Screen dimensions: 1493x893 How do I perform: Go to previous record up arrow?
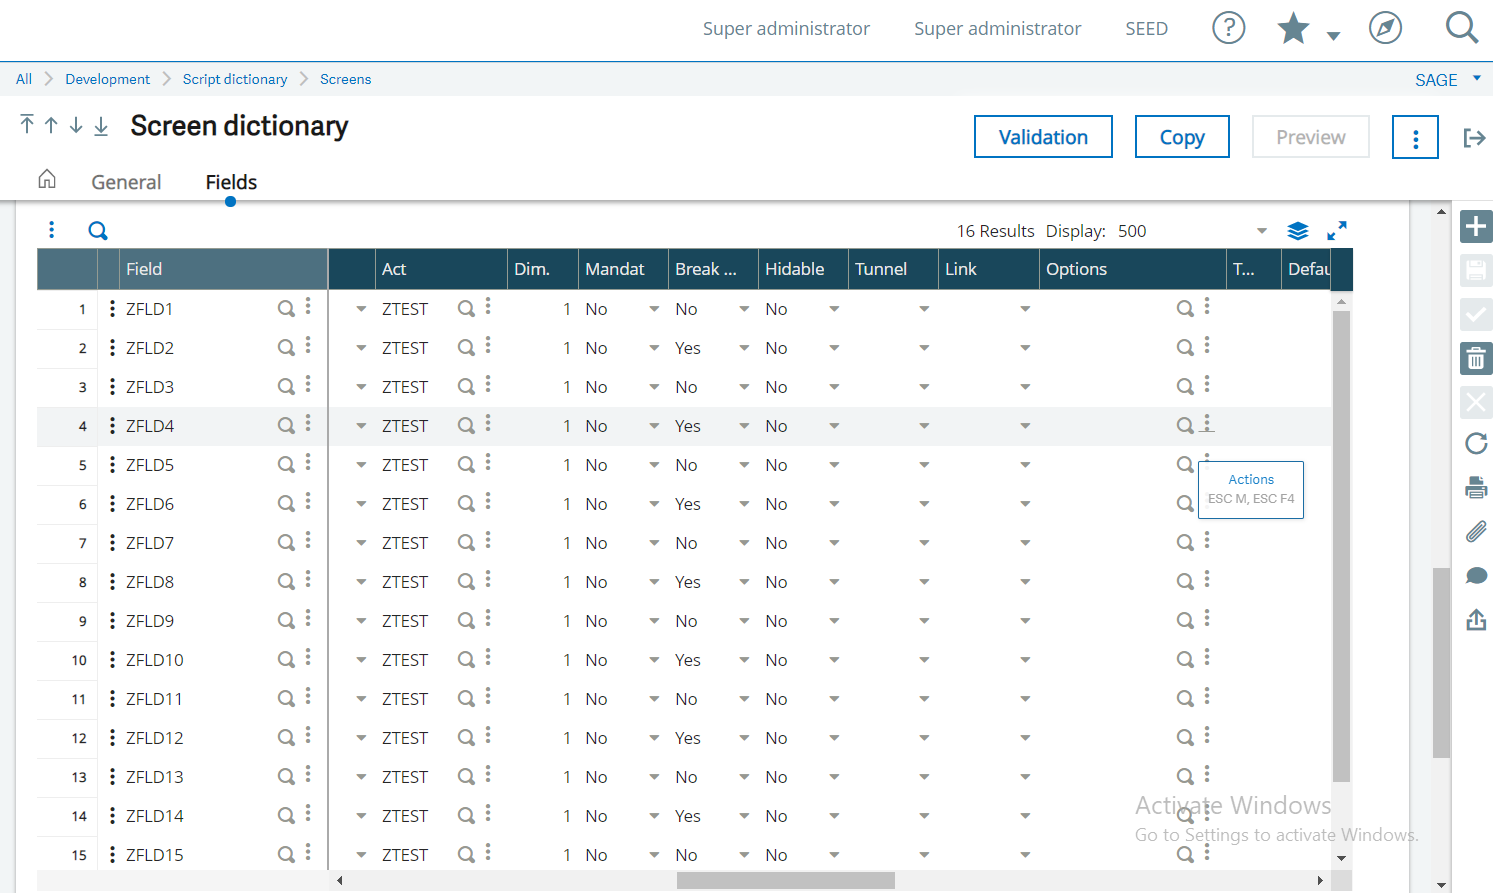[x=51, y=125]
